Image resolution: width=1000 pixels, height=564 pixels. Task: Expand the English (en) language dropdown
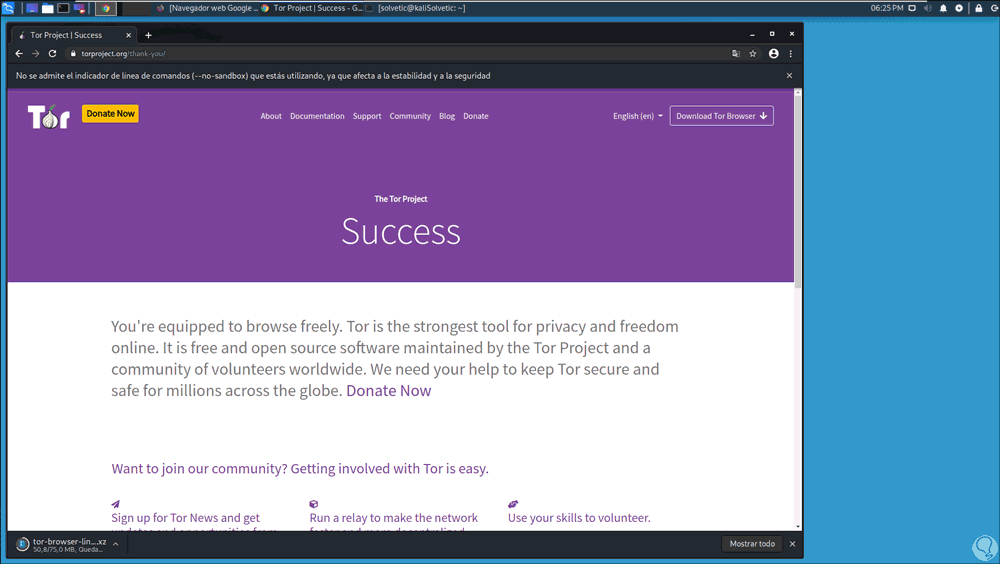pyautogui.click(x=638, y=116)
